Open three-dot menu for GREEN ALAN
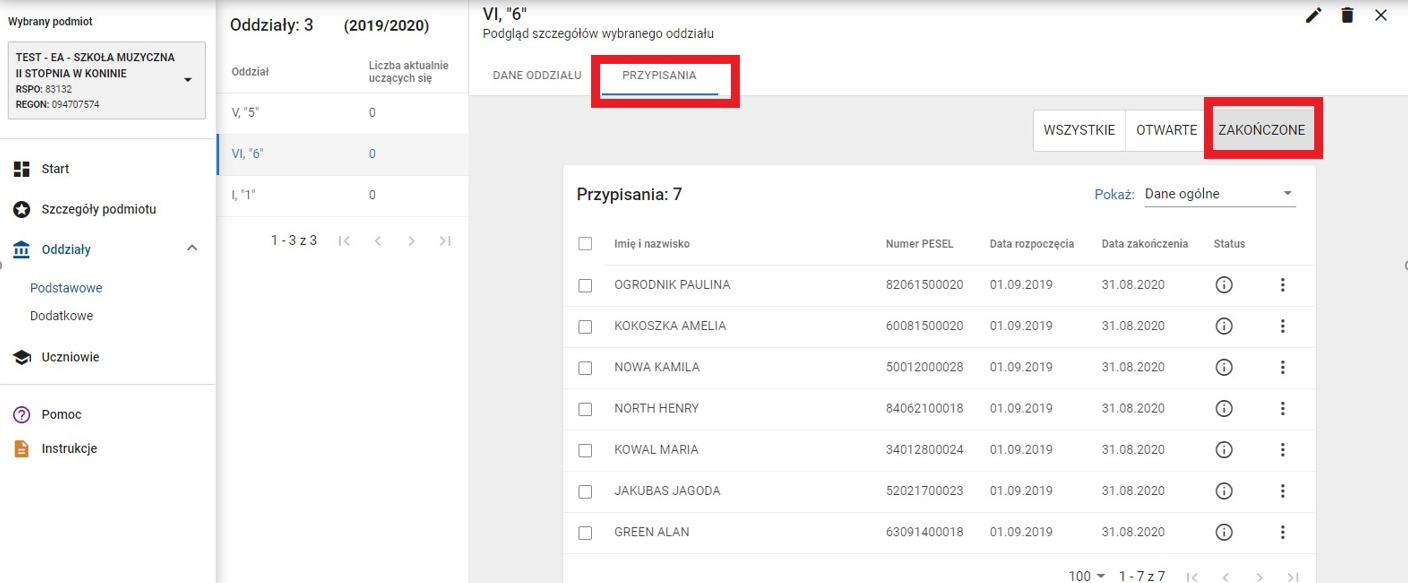This screenshot has width=1408, height=583. click(x=1282, y=532)
